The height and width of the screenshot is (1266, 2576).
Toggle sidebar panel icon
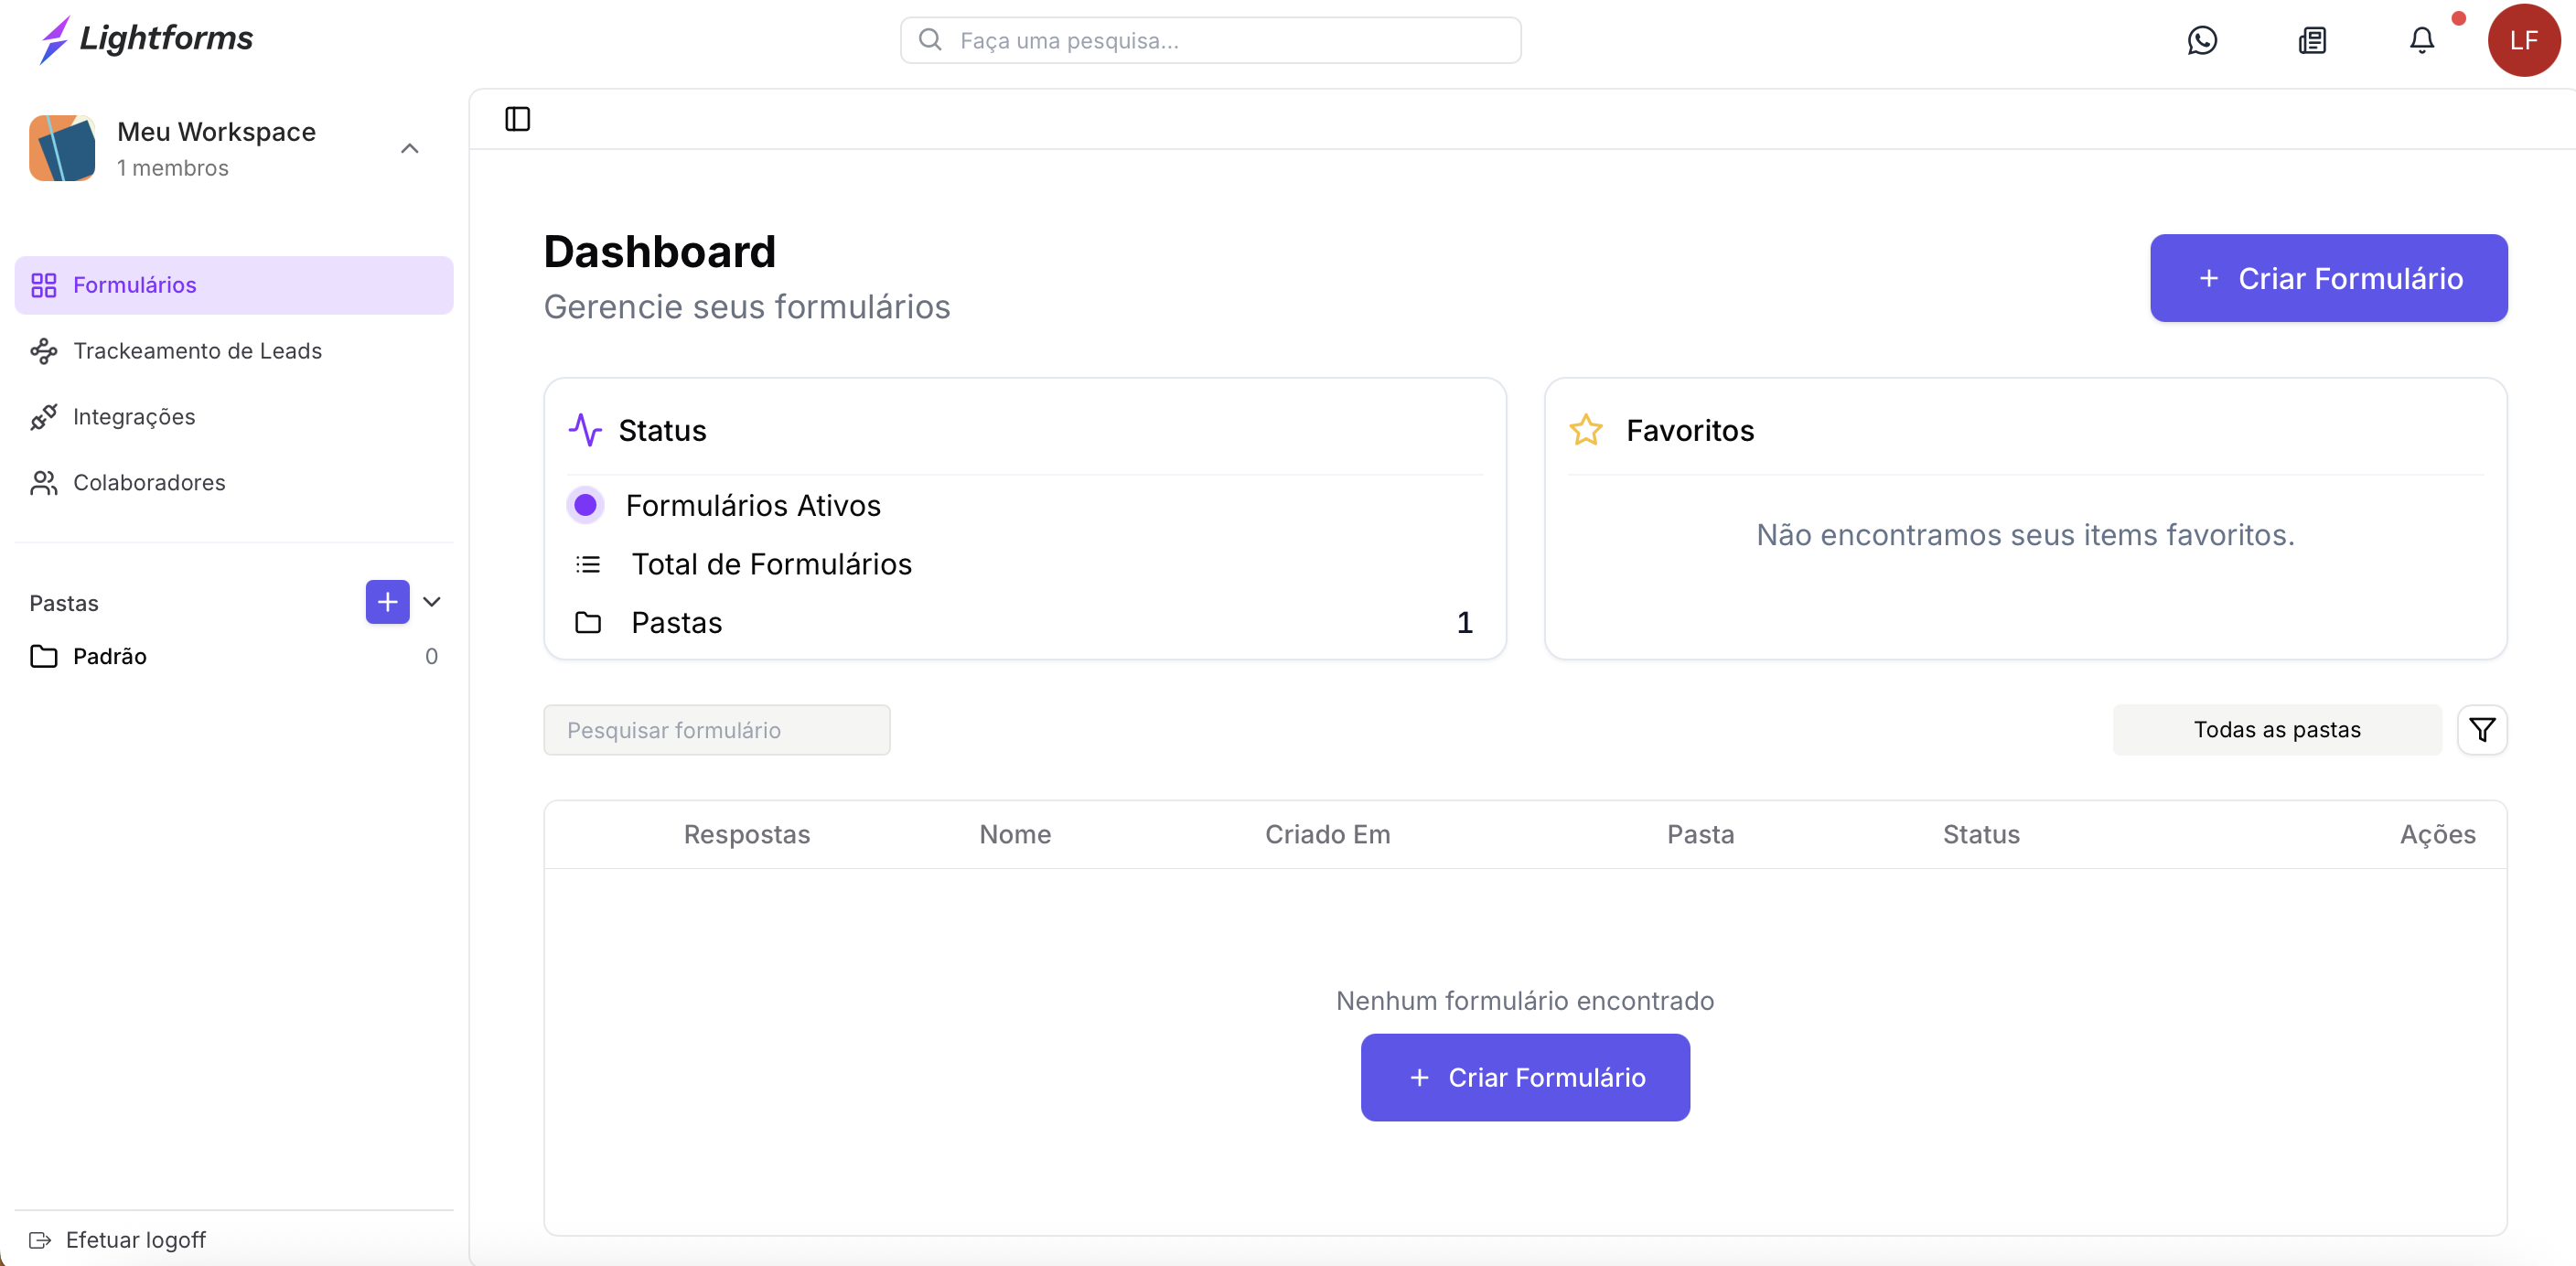(x=517, y=119)
